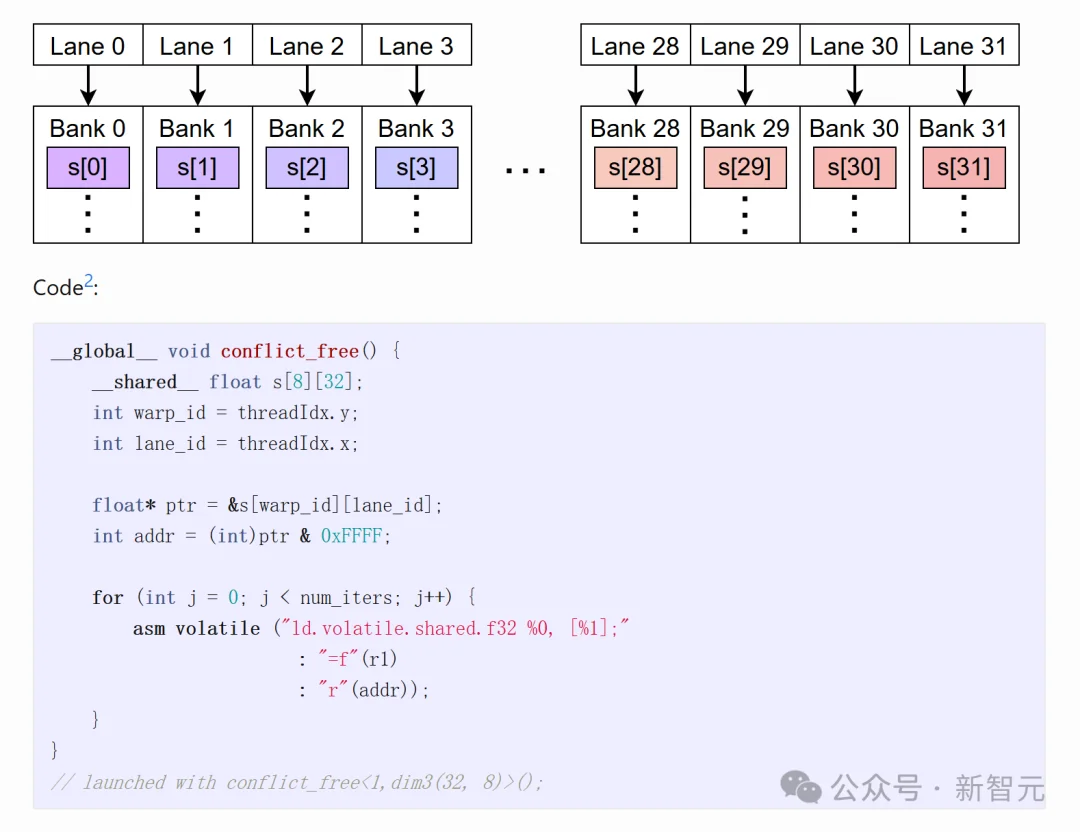The width and height of the screenshot is (1080, 832).
Task: Click the arrow from Lane 1 to Bank 1
Action: [198, 86]
